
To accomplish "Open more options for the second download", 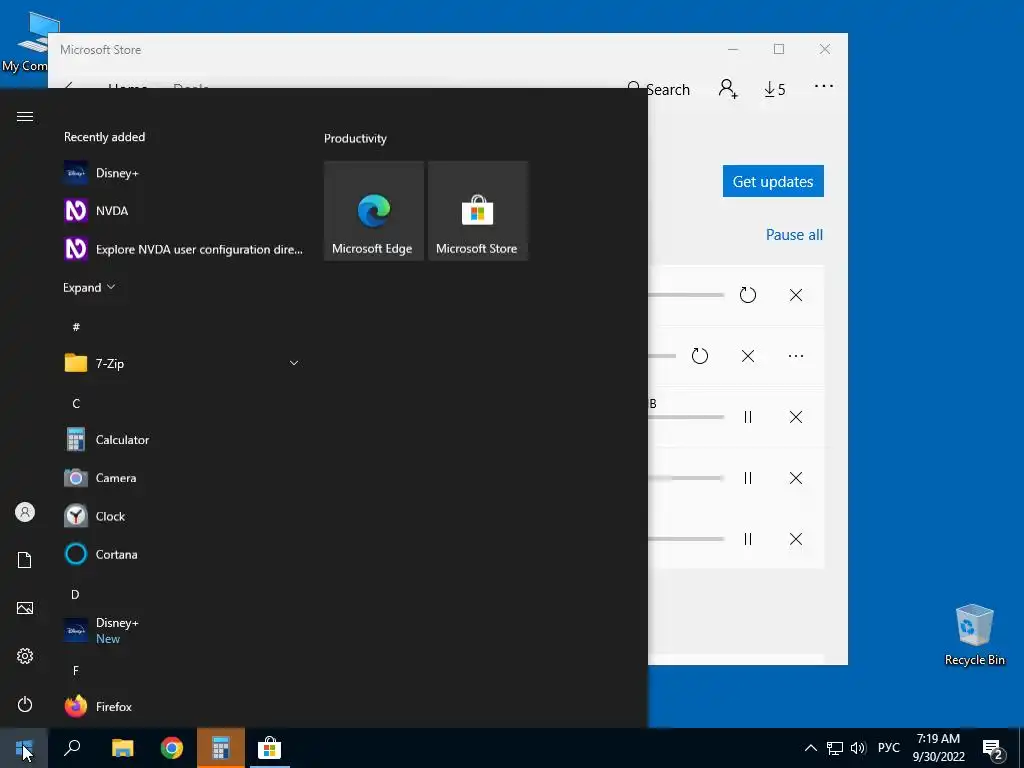I will click(x=795, y=356).
